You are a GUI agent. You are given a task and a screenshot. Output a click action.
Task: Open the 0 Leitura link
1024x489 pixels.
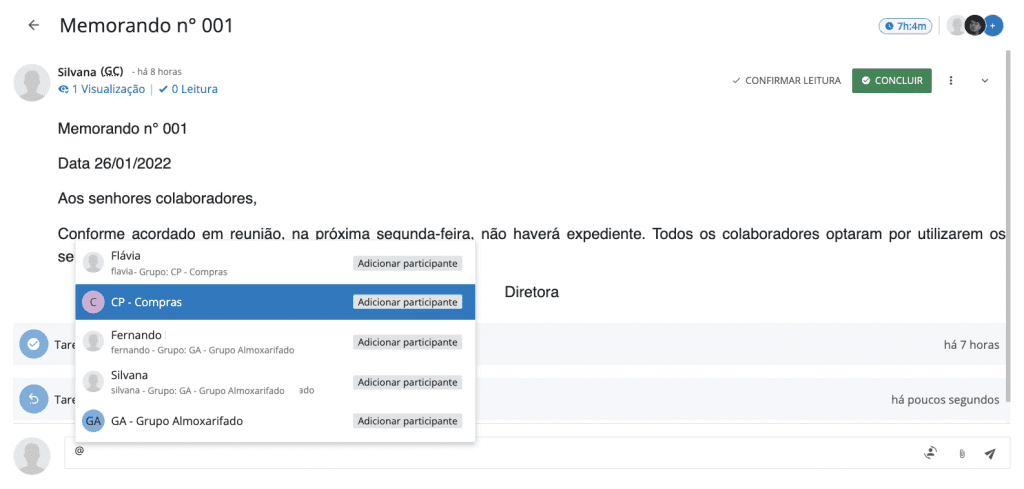click(x=188, y=89)
